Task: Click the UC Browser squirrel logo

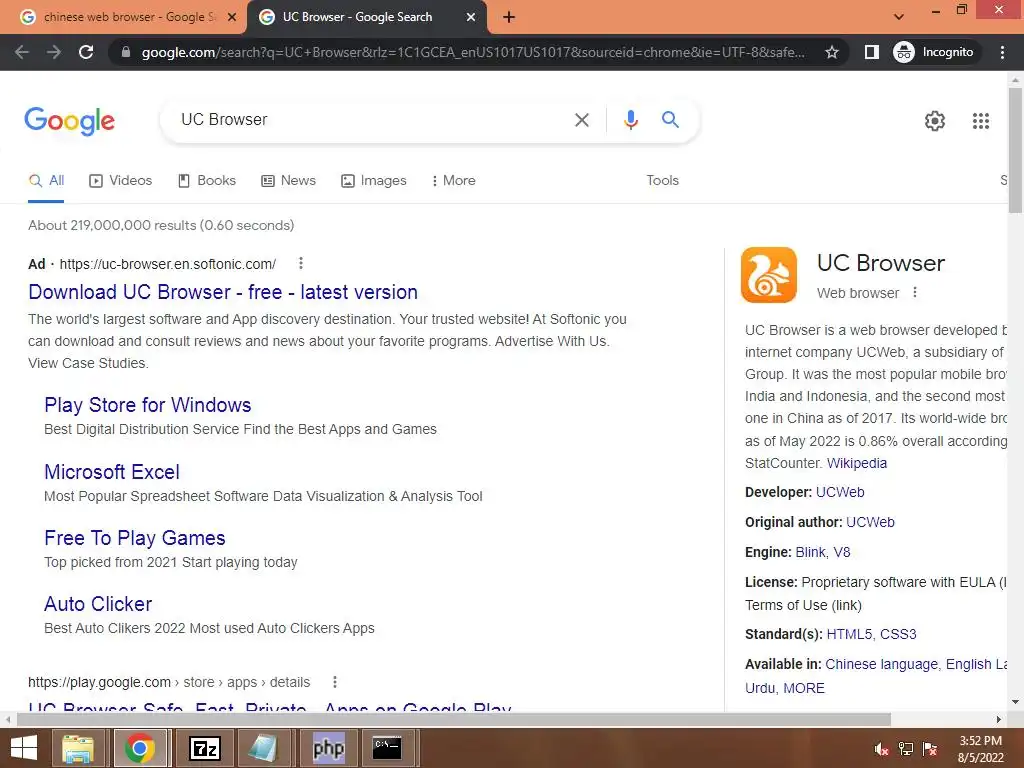Action: coord(769,275)
